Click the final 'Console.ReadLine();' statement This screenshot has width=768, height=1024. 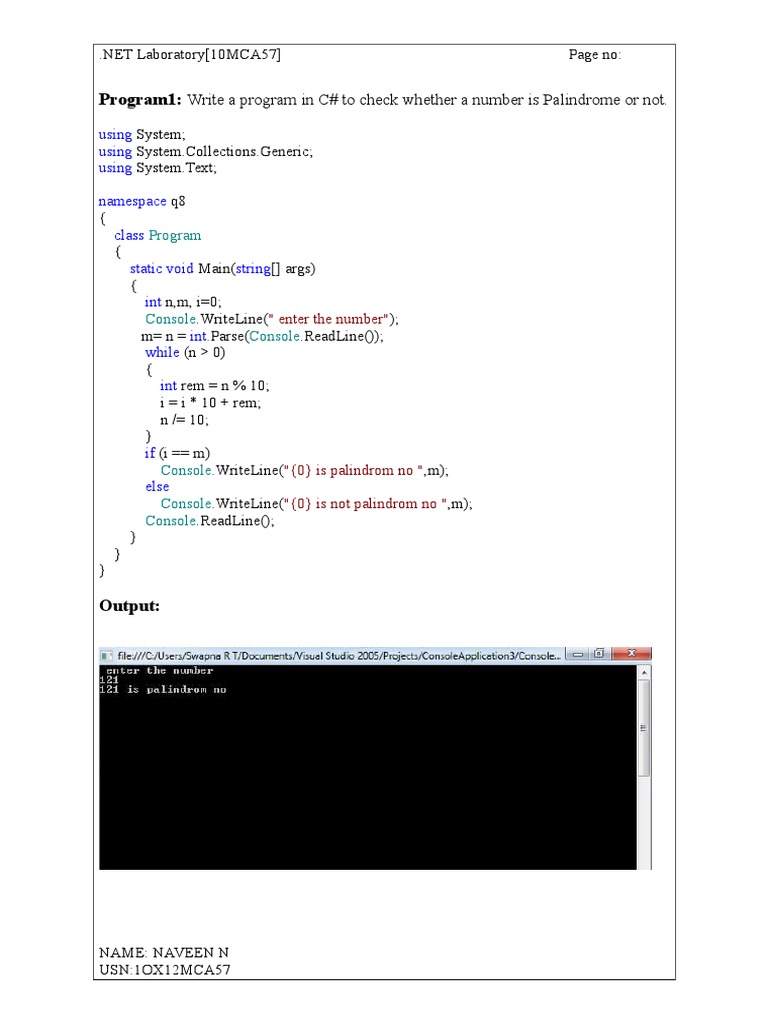click(210, 520)
